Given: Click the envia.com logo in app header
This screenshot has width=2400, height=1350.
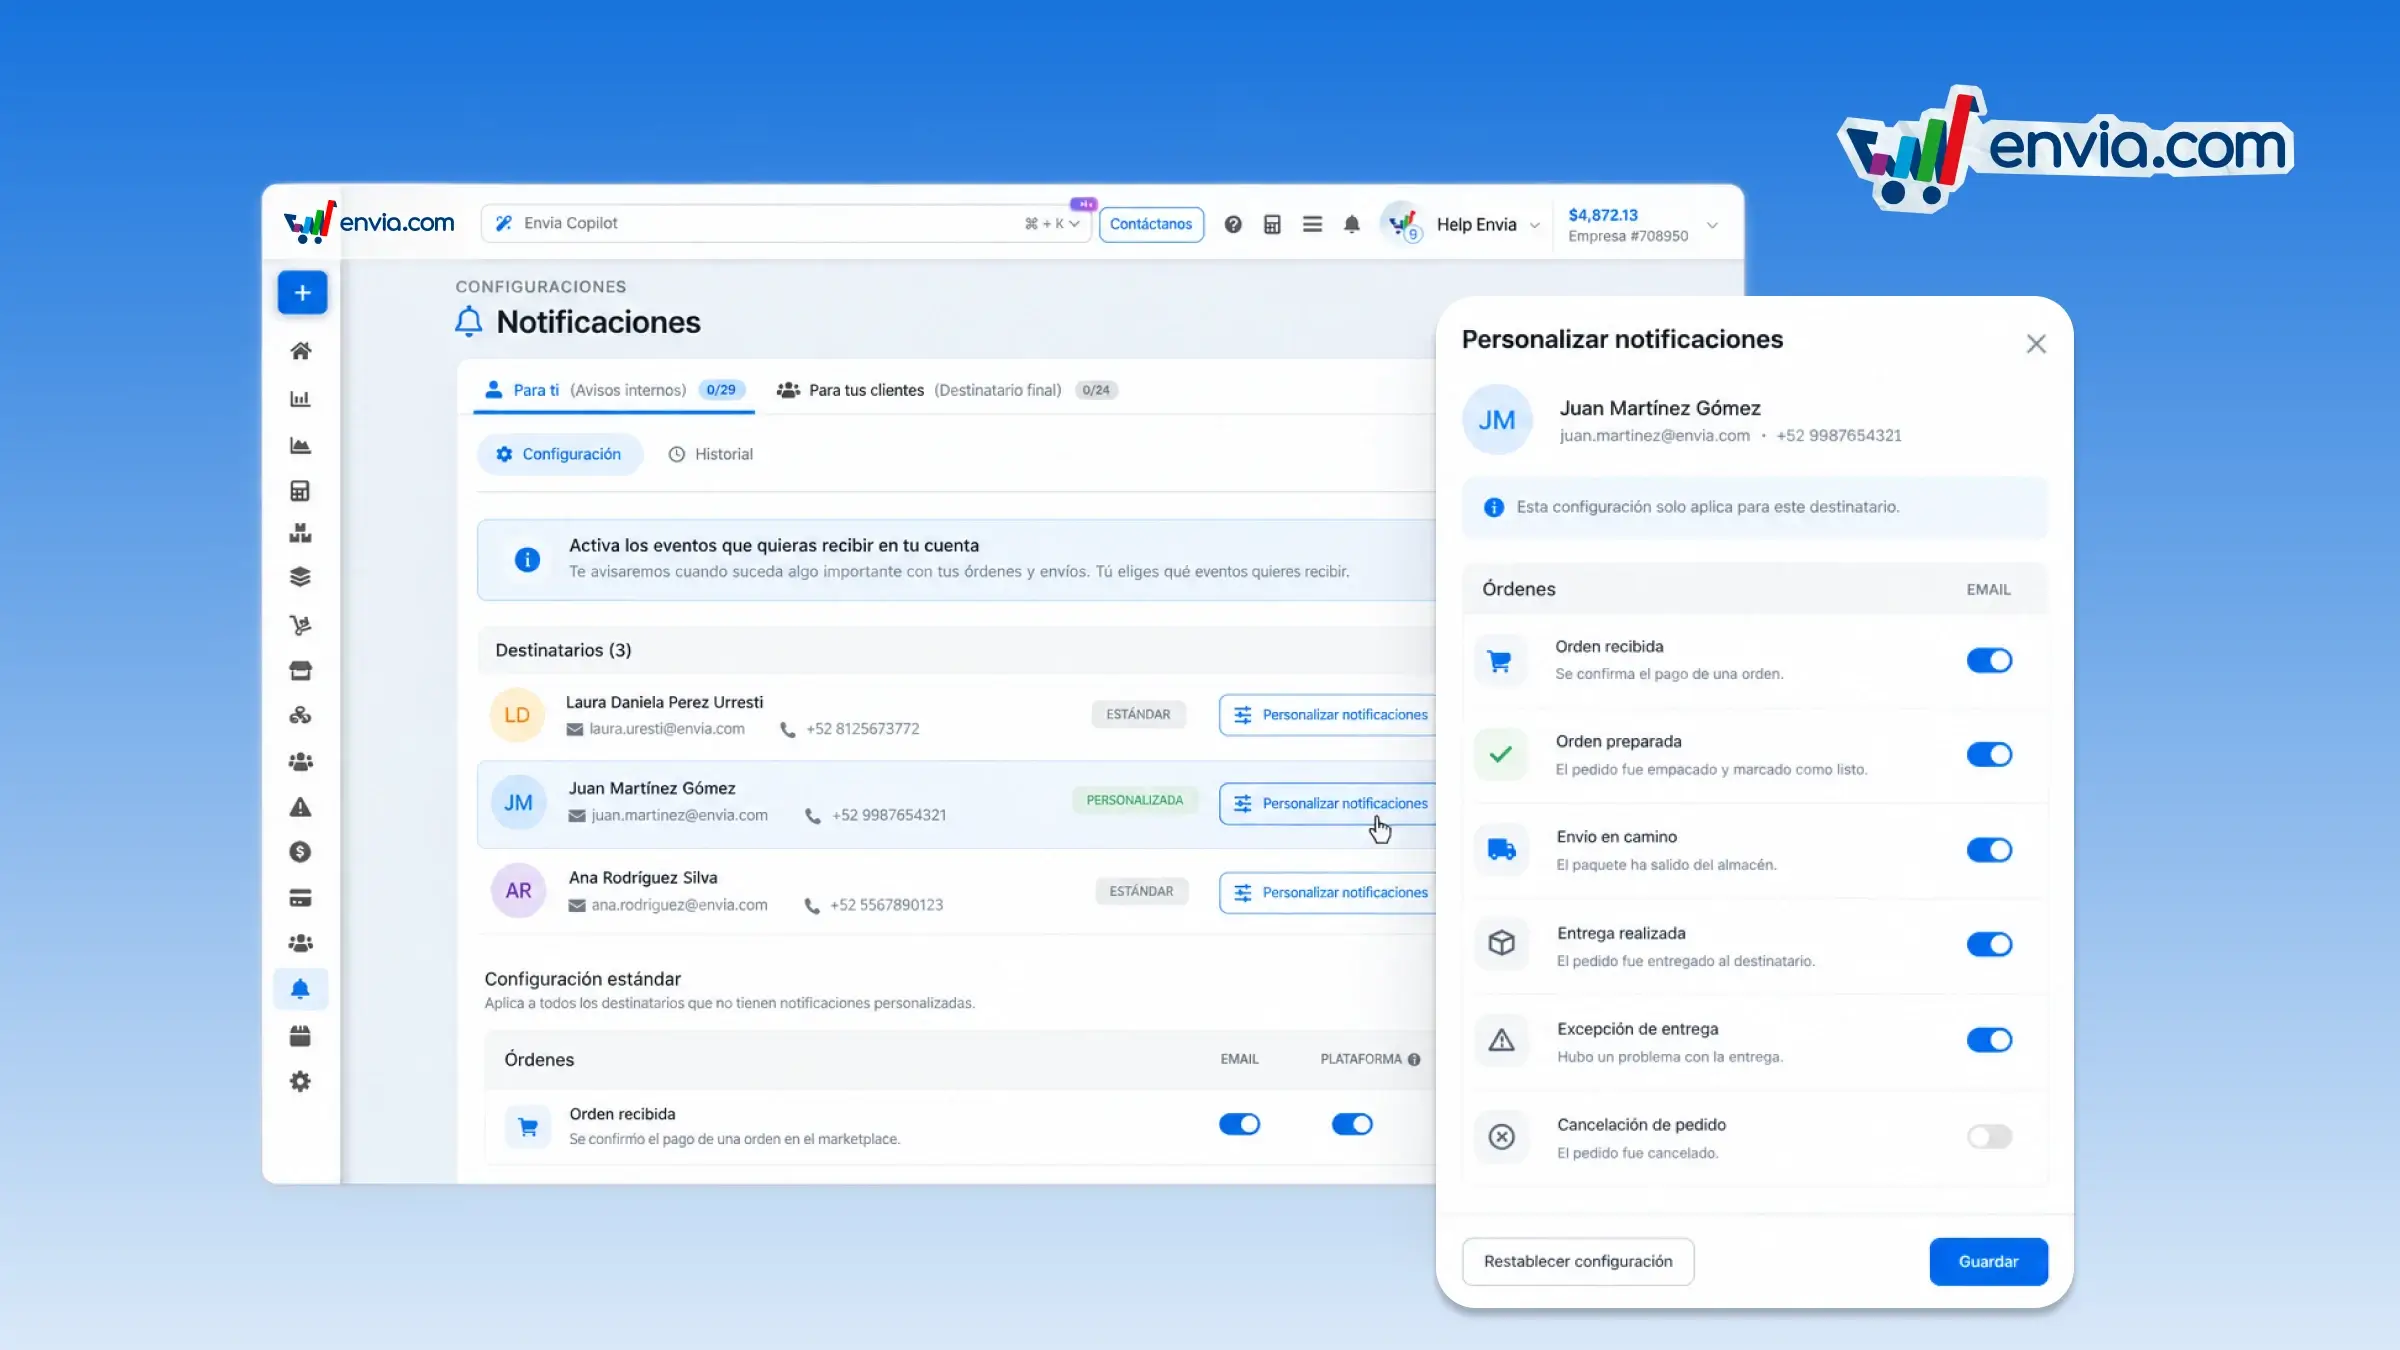Looking at the screenshot, I should [368, 222].
